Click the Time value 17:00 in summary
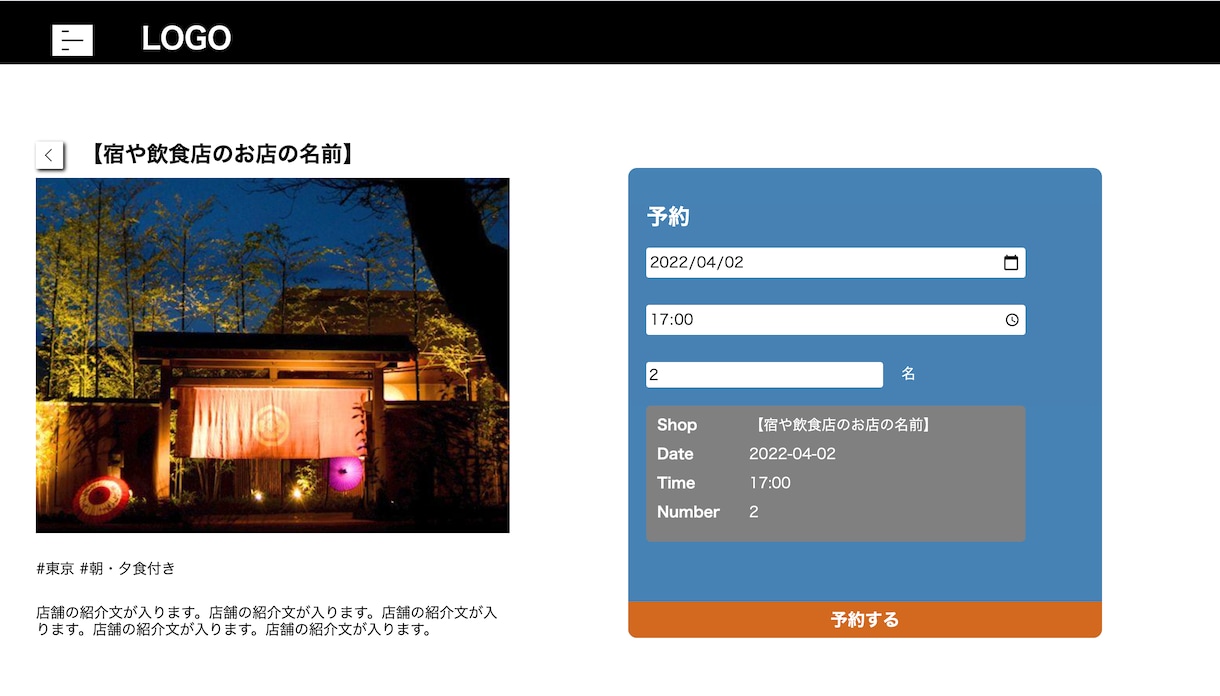This screenshot has height=696, width=1220. pos(770,483)
